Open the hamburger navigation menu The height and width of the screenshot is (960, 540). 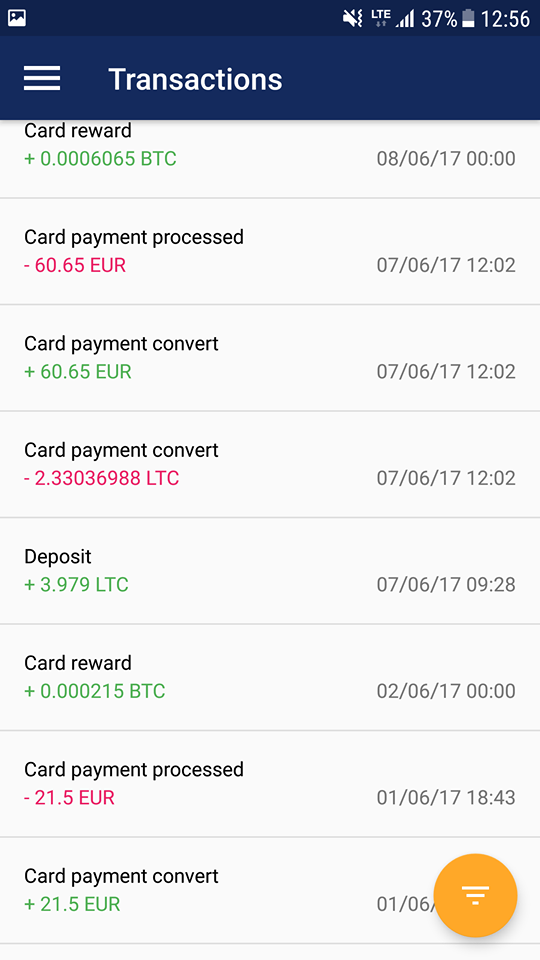click(42, 78)
